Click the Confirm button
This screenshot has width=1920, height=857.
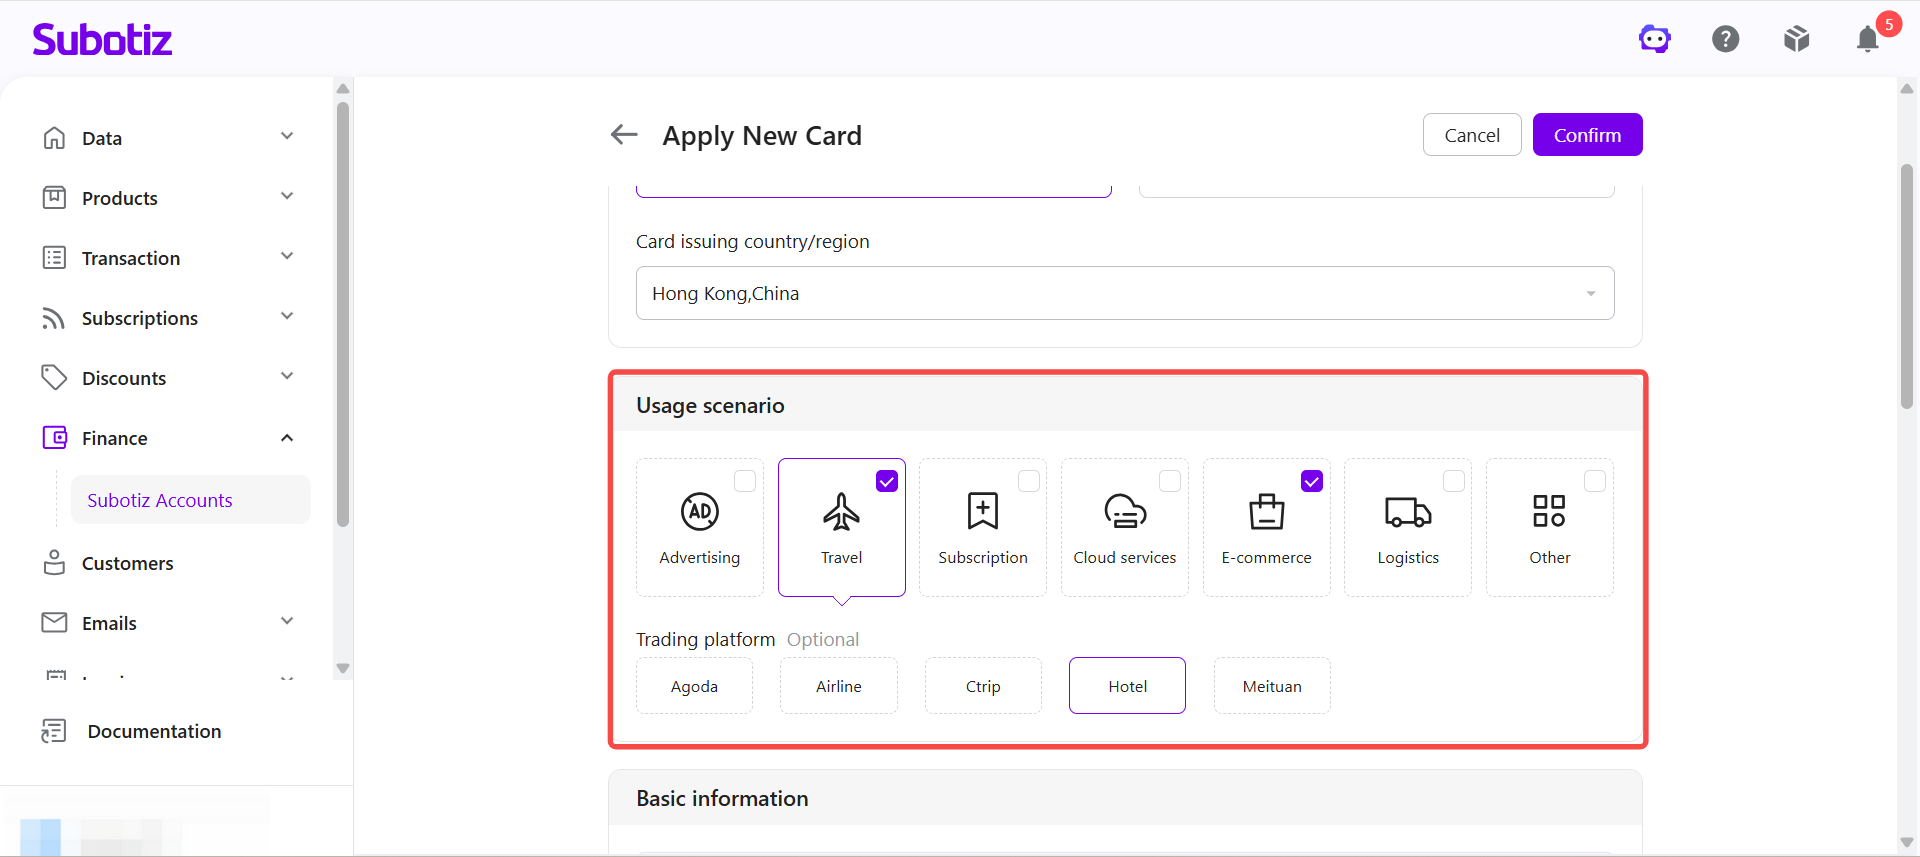pos(1587,135)
